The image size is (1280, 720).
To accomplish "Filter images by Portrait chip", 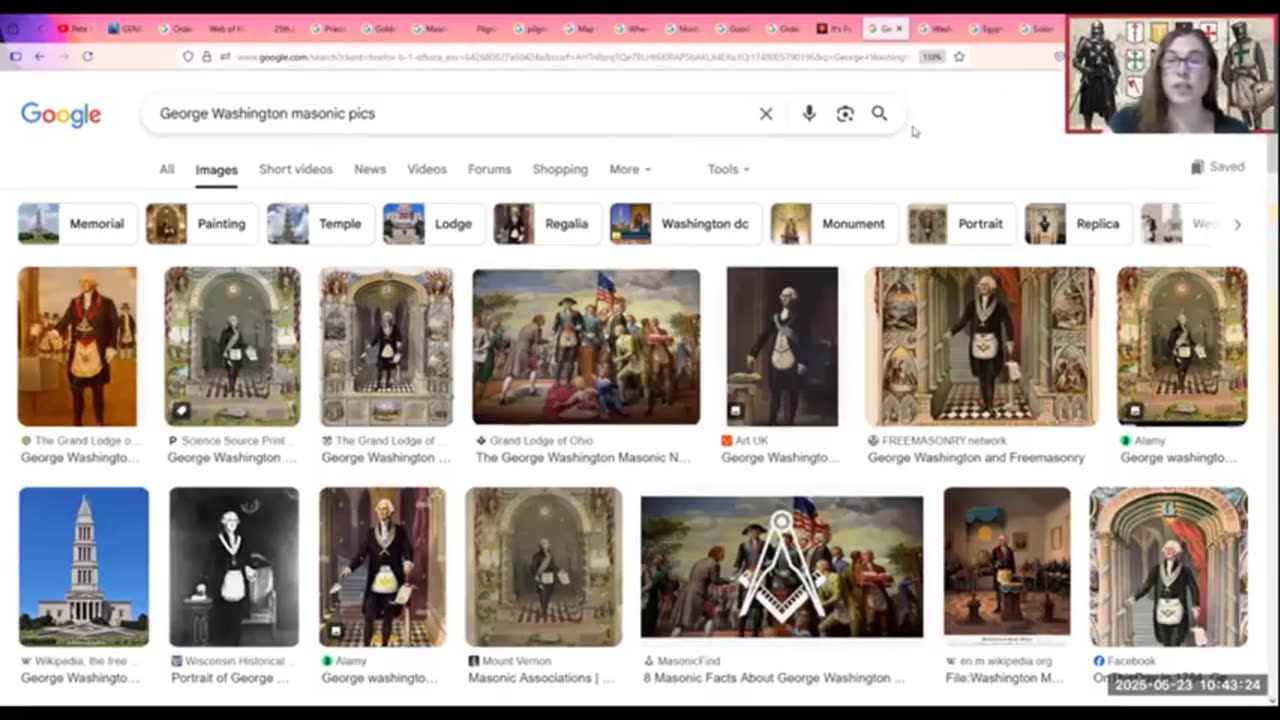I will 961,224.
